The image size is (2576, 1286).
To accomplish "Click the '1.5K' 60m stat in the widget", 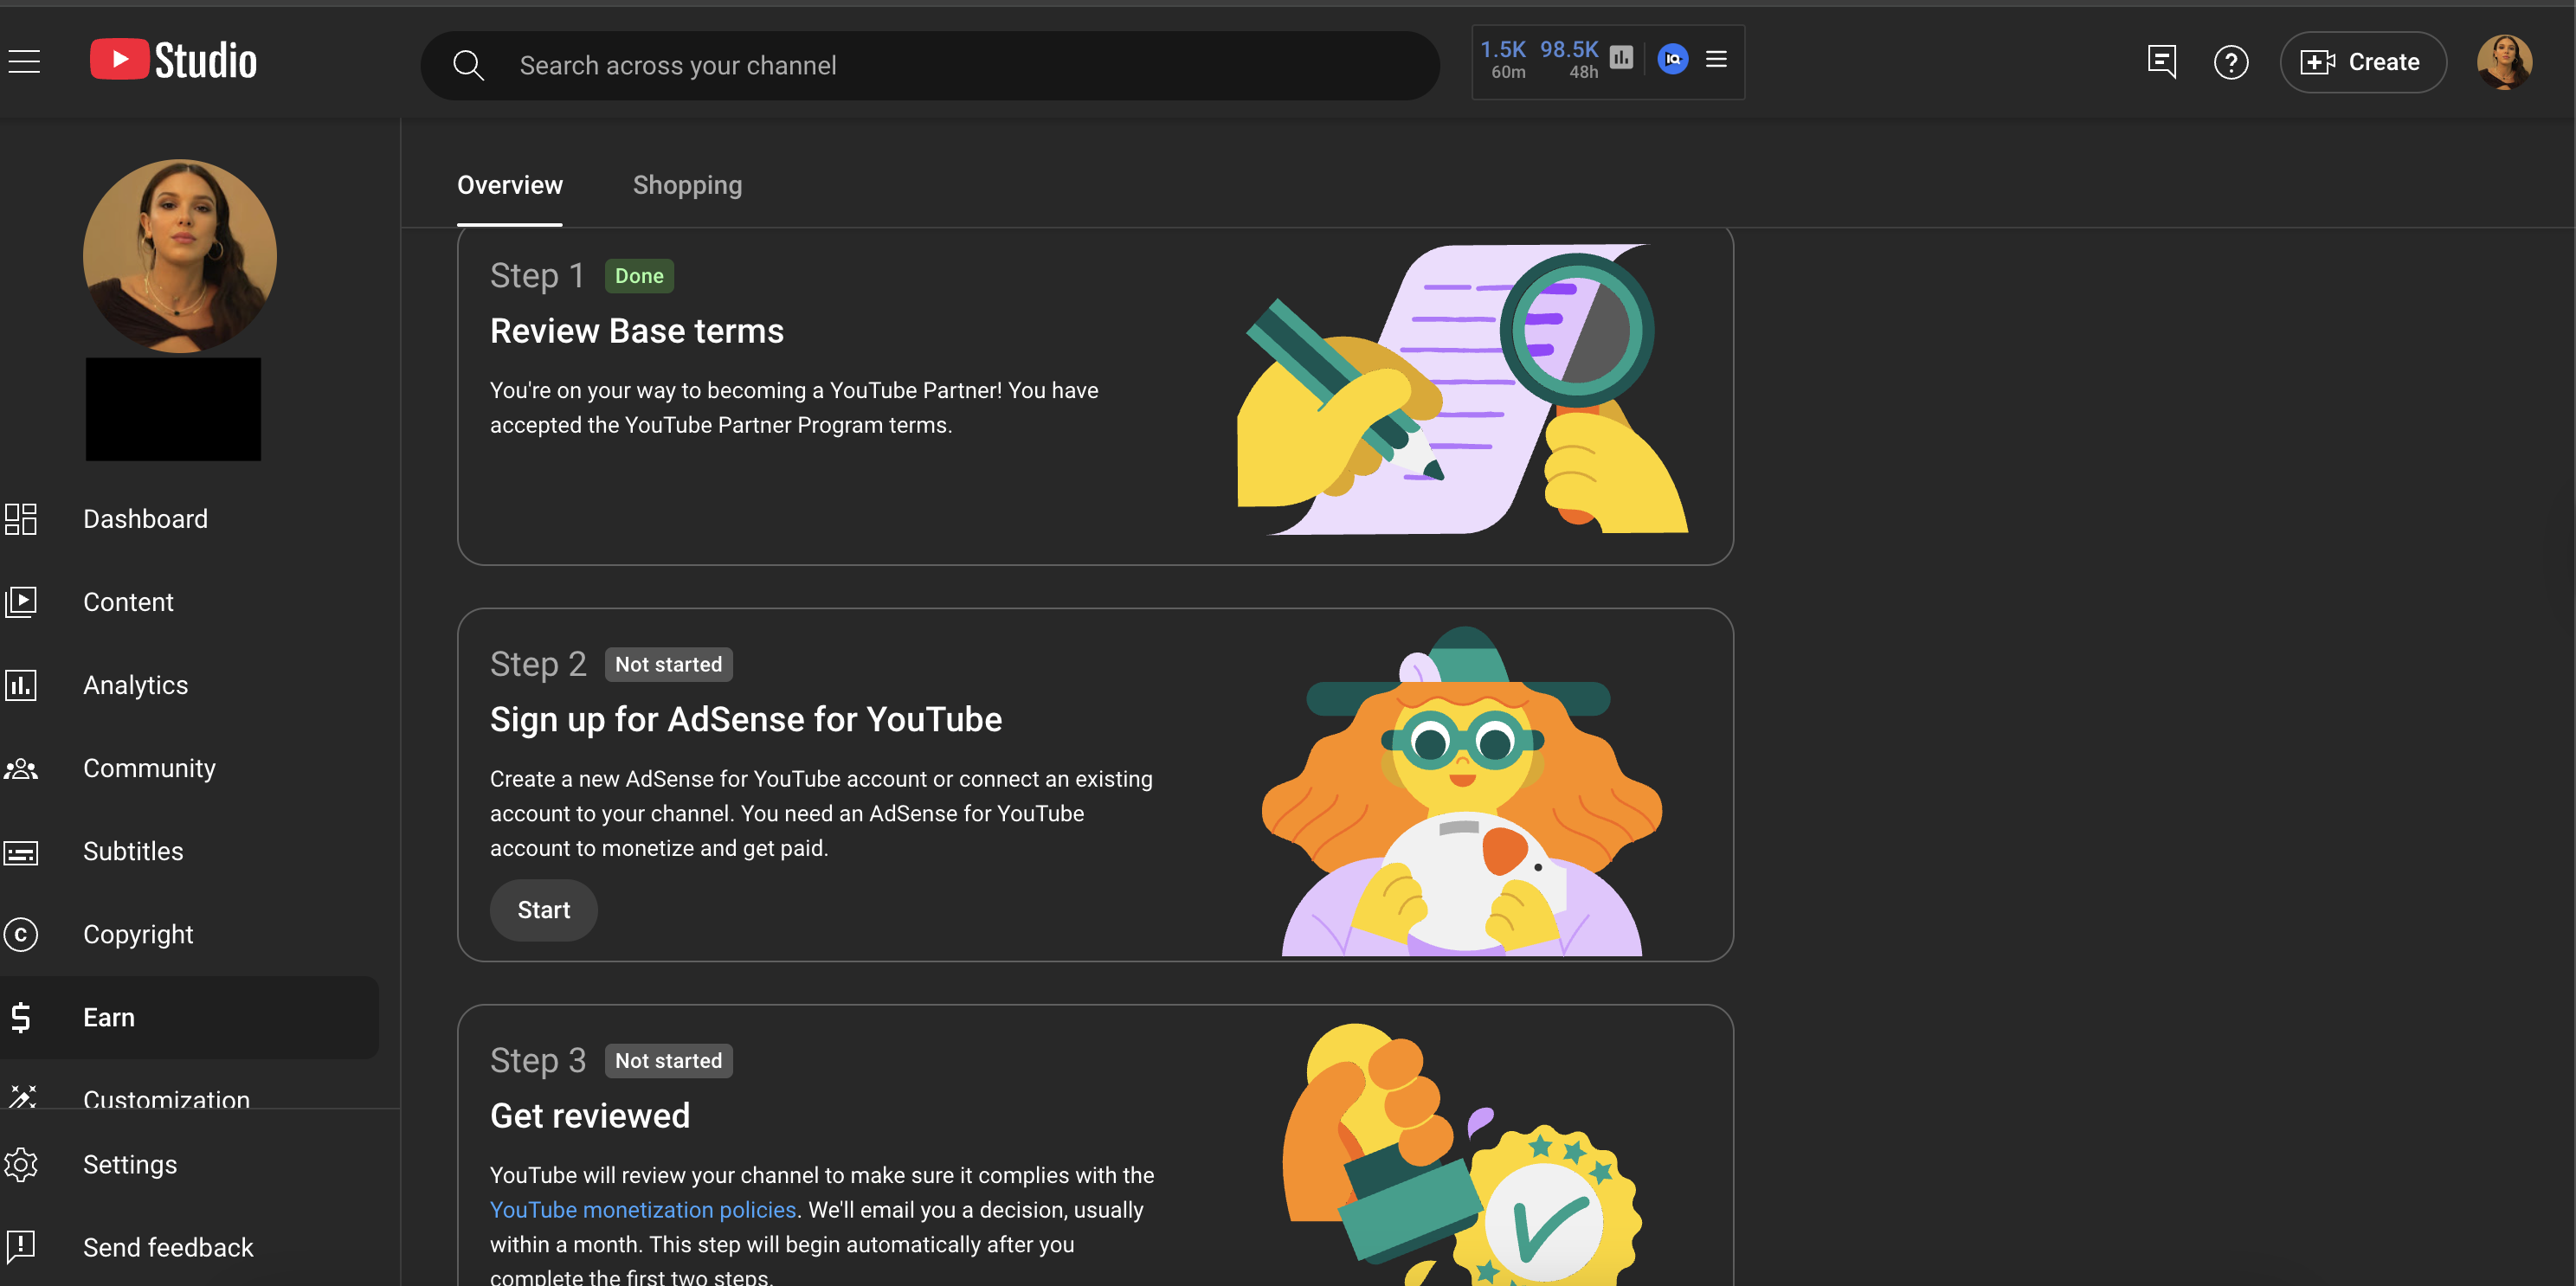I will (1504, 59).
